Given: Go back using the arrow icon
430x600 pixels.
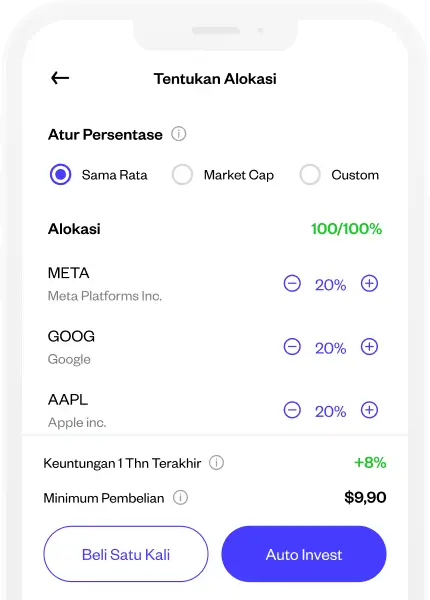Looking at the screenshot, I should click(x=60, y=78).
